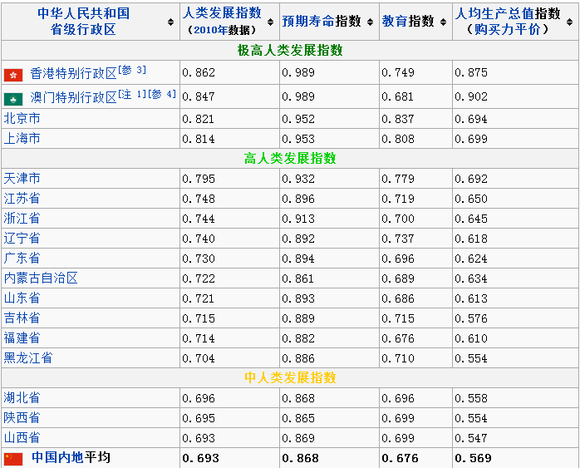Select Liaoning's education index 0.737
The height and width of the screenshot is (468, 580).
coord(398,239)
